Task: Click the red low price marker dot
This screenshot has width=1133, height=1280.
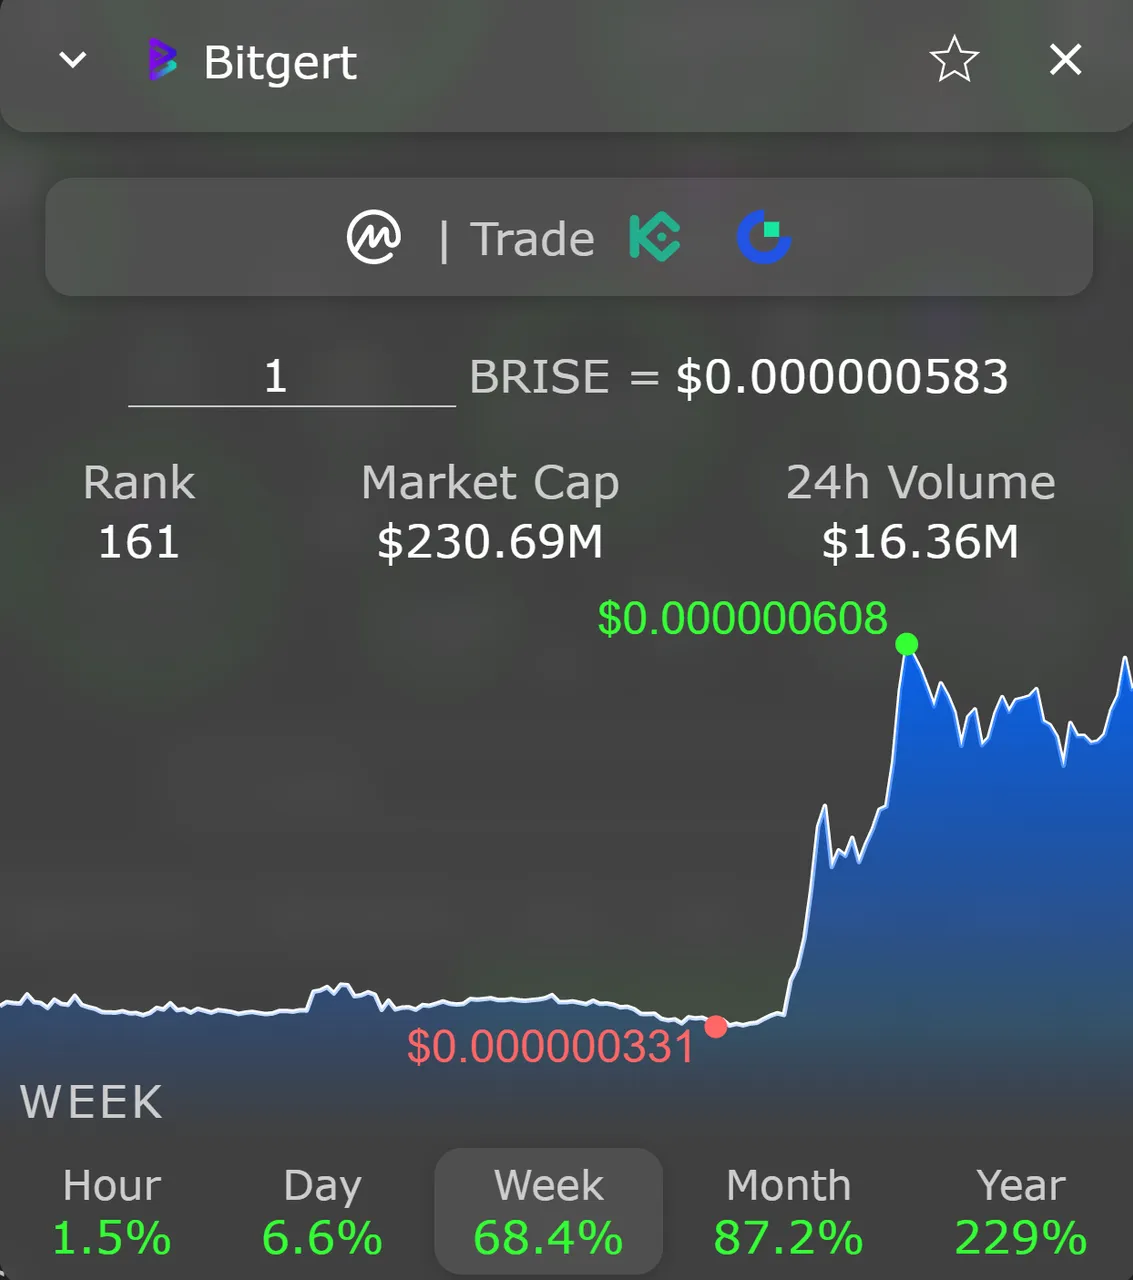Action: [716, 1026]
